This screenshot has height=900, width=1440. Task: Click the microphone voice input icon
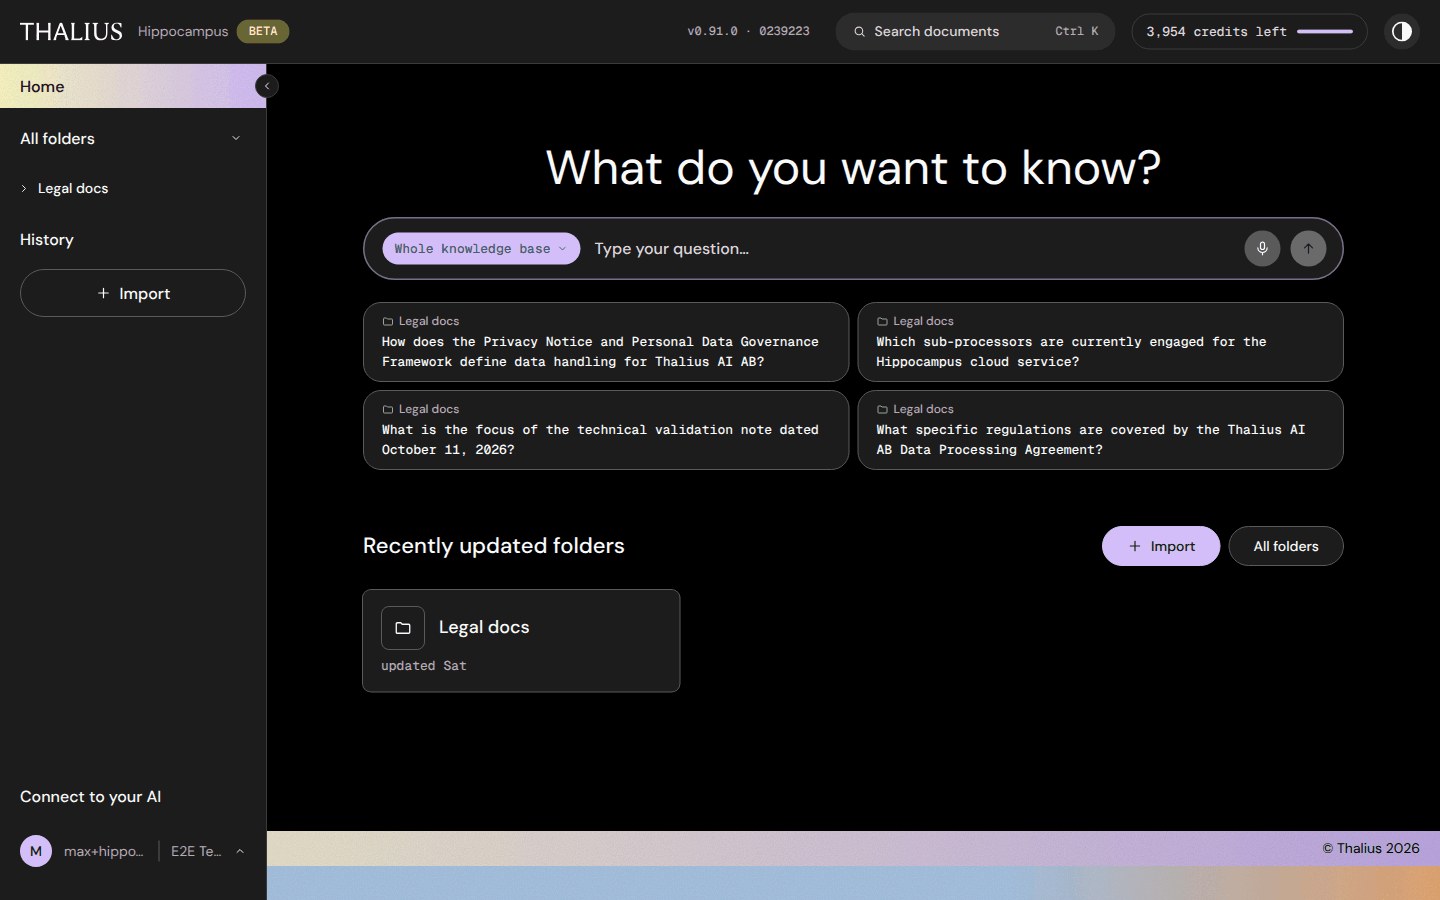1262,249
